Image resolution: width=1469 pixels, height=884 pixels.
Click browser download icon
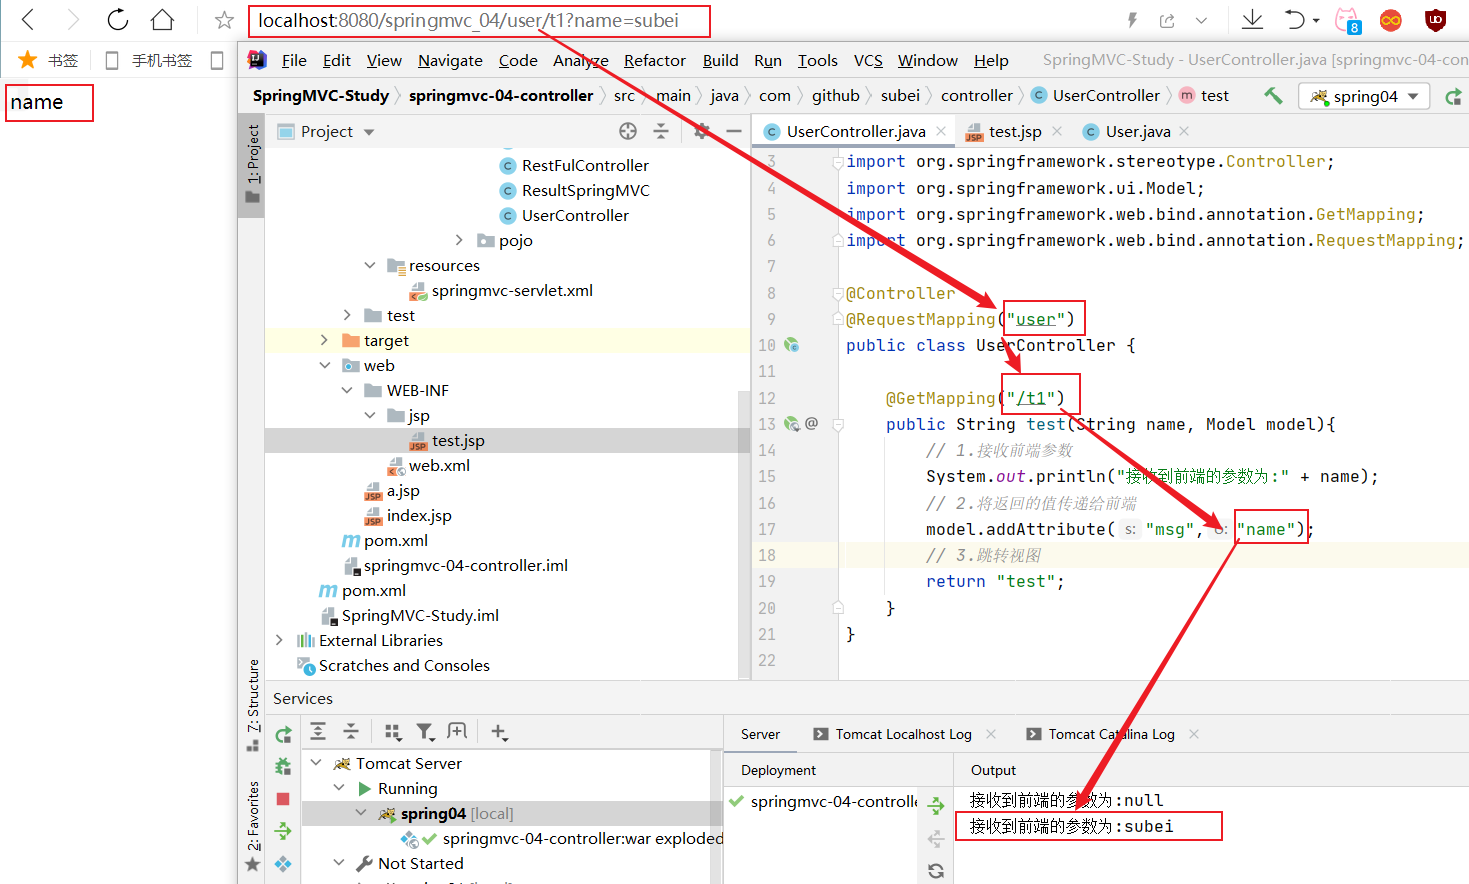coord(1252,20)
